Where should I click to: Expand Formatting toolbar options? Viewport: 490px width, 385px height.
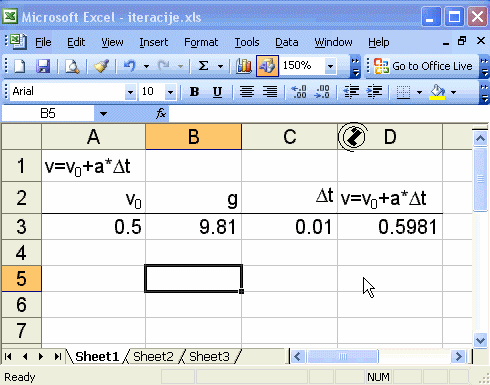pos(485,92)
